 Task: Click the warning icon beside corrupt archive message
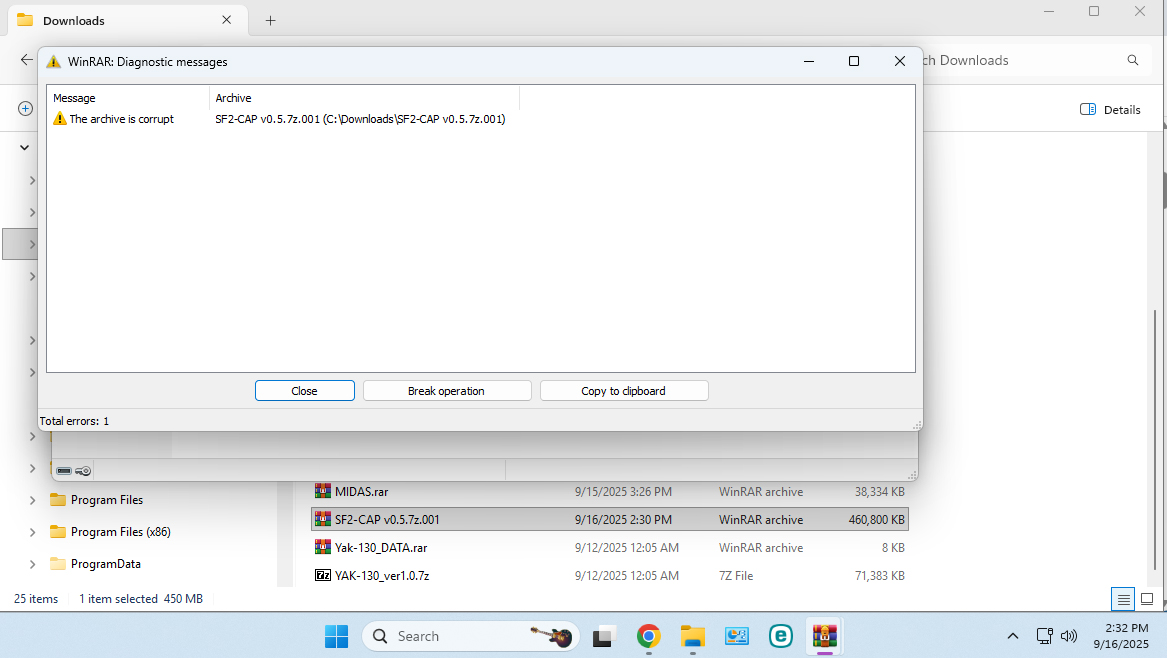60,119
